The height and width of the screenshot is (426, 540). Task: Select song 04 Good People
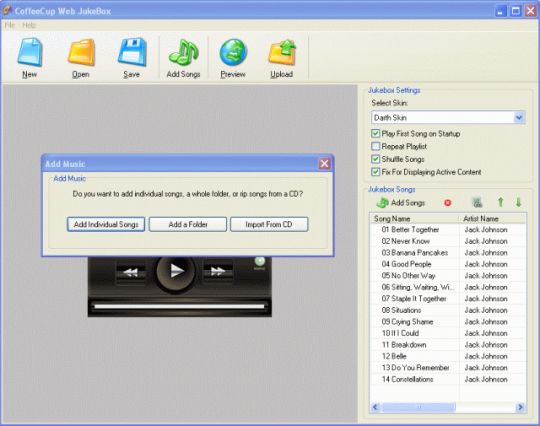point(406,264)
